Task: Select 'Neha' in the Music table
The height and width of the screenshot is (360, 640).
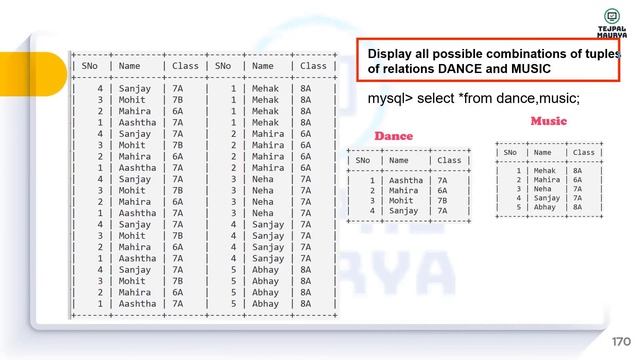Action: point(542,189)
